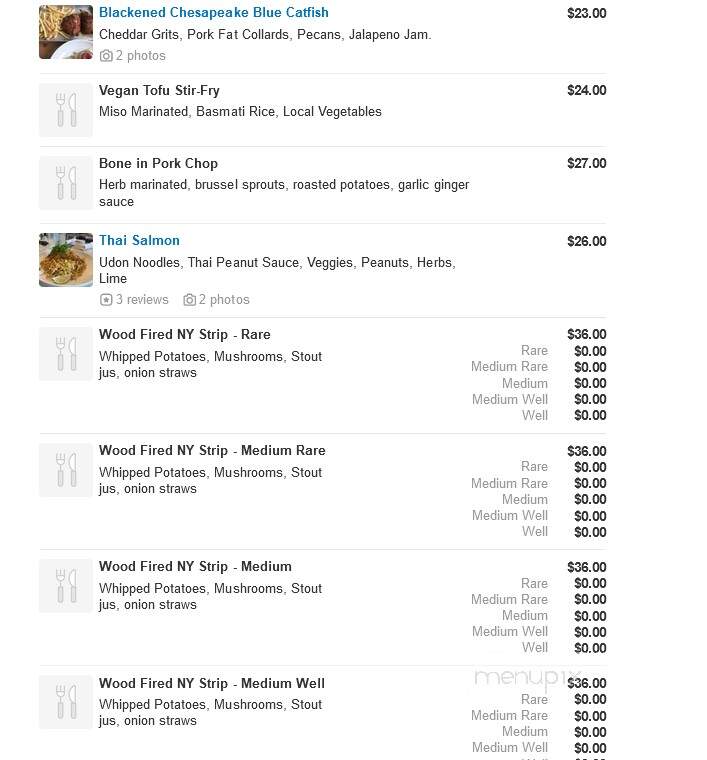Open the Thai Salmon dish link

[139, 240]
